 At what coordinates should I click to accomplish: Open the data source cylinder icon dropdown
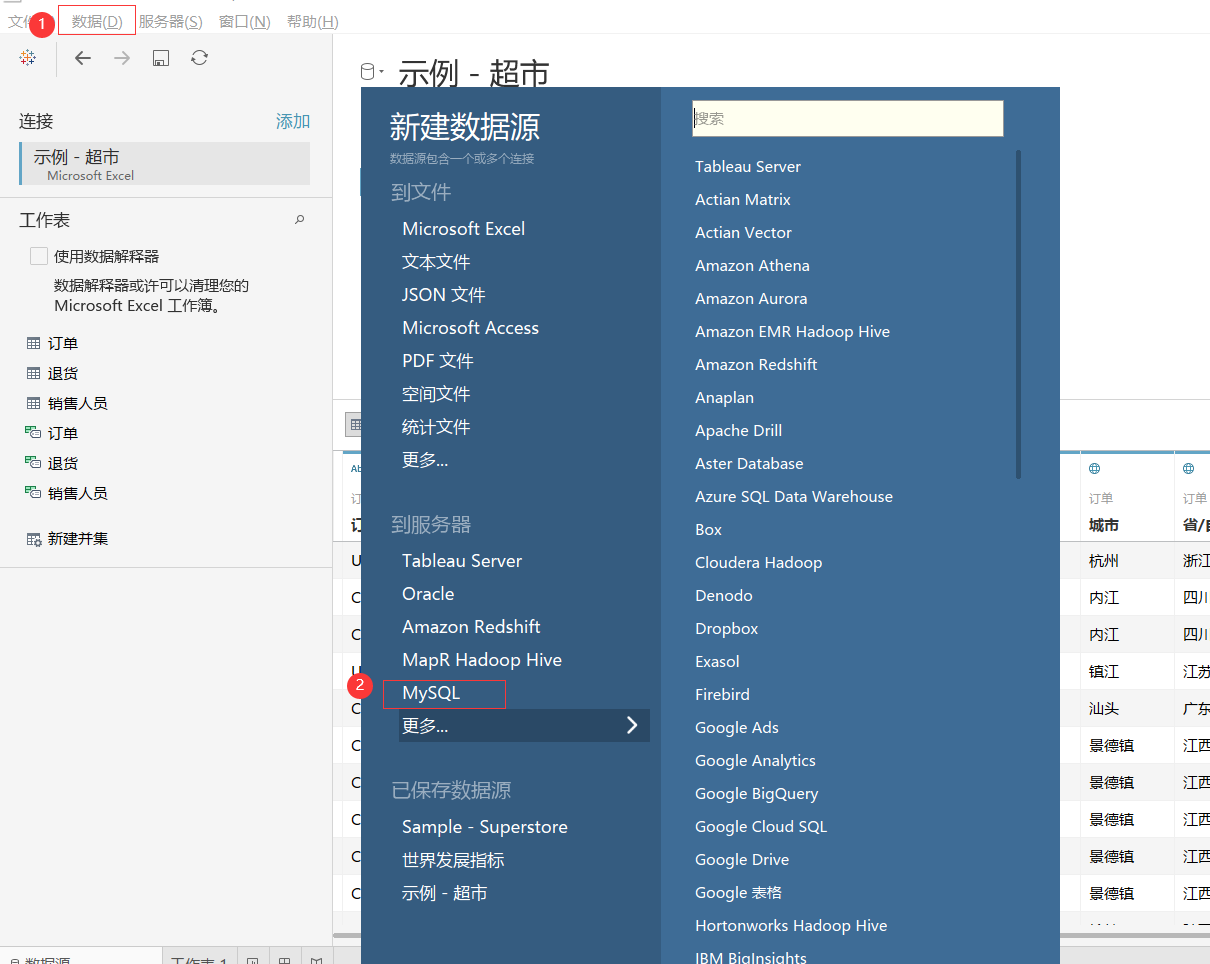[x=372, y=71]
